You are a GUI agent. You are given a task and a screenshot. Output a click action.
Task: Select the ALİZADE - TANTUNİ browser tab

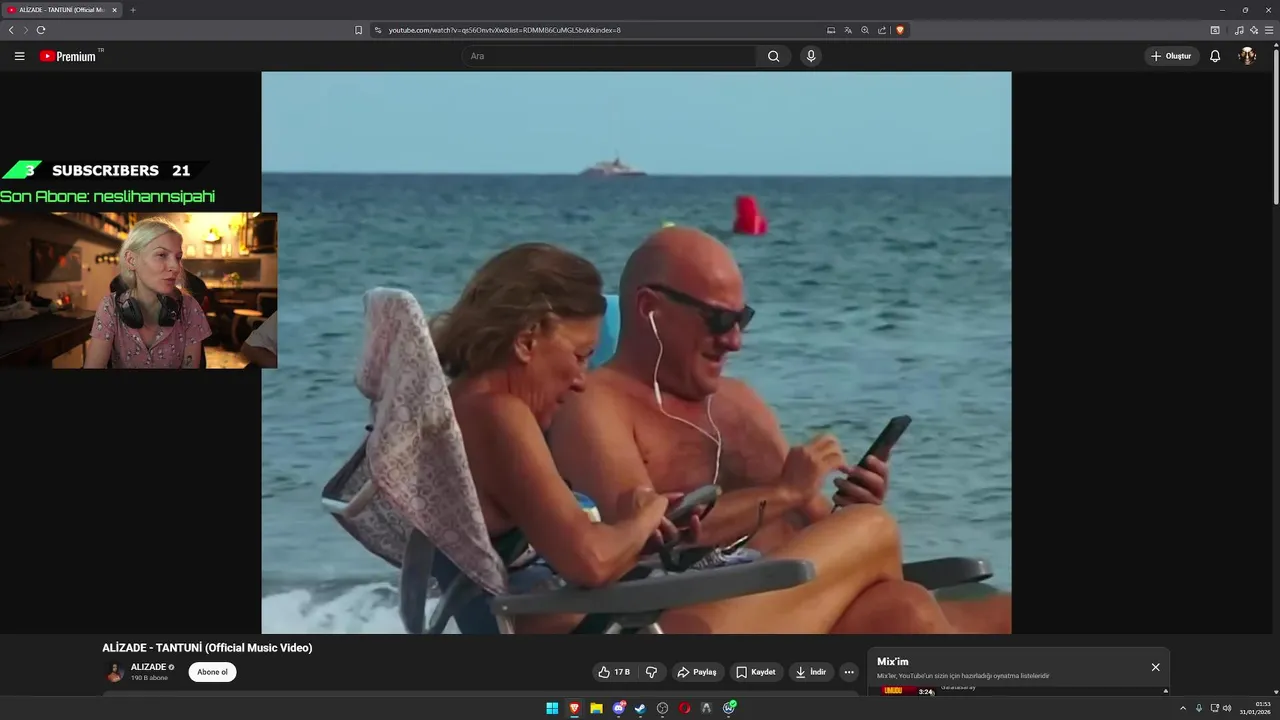click(x=62, y=10)
